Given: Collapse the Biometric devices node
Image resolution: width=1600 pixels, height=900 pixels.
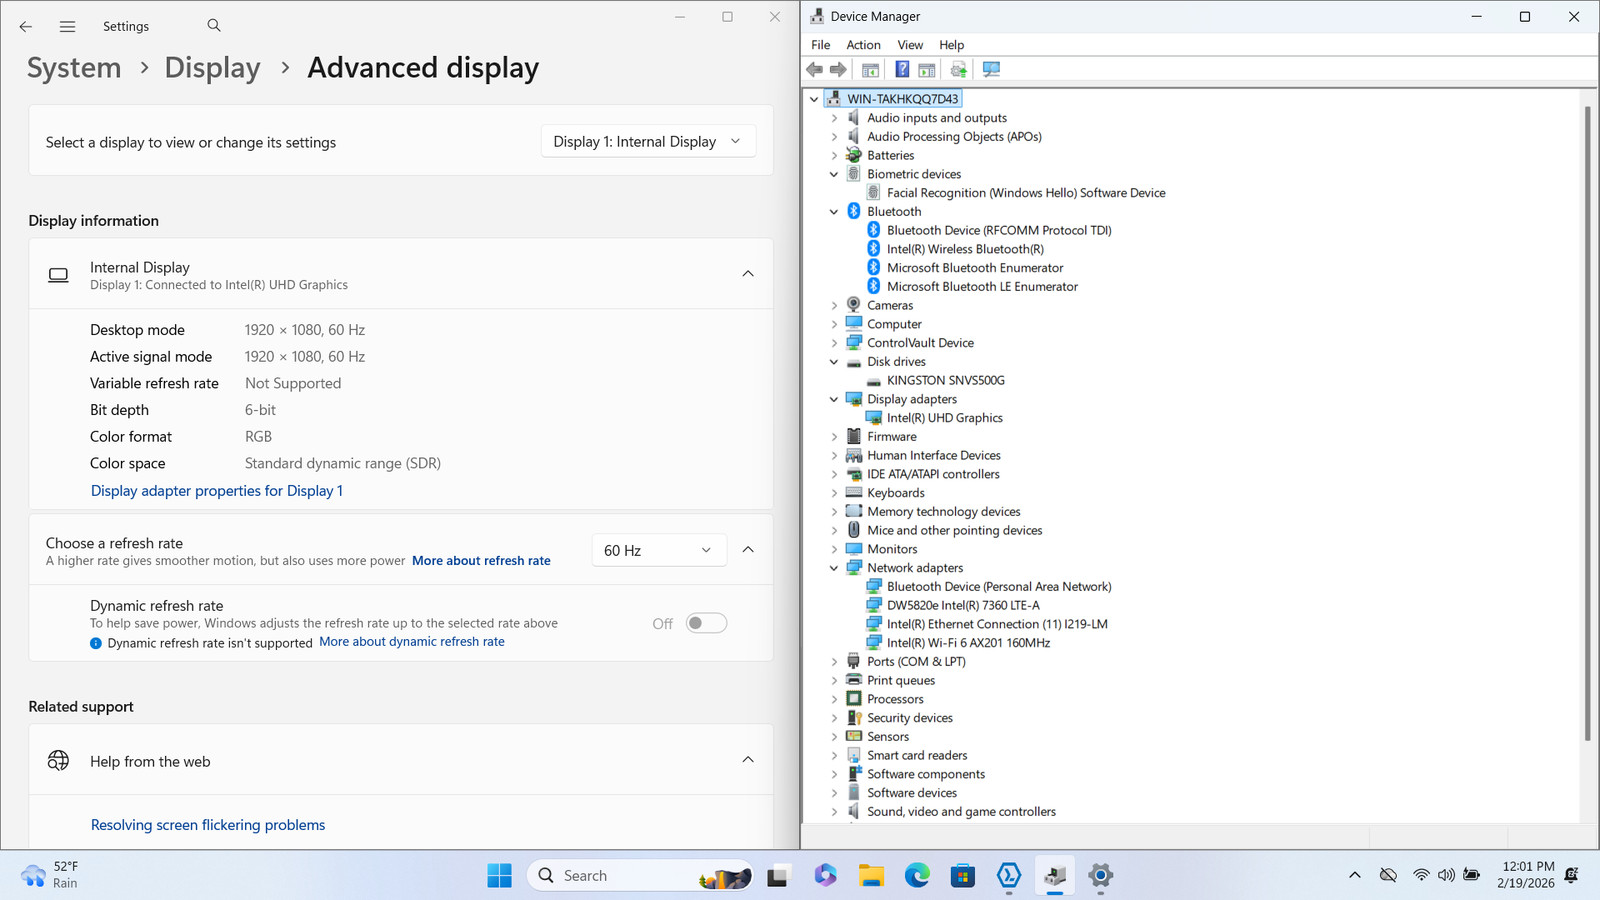Looking at the screenshot, I should pyautogui.click(x=834, y=174).
